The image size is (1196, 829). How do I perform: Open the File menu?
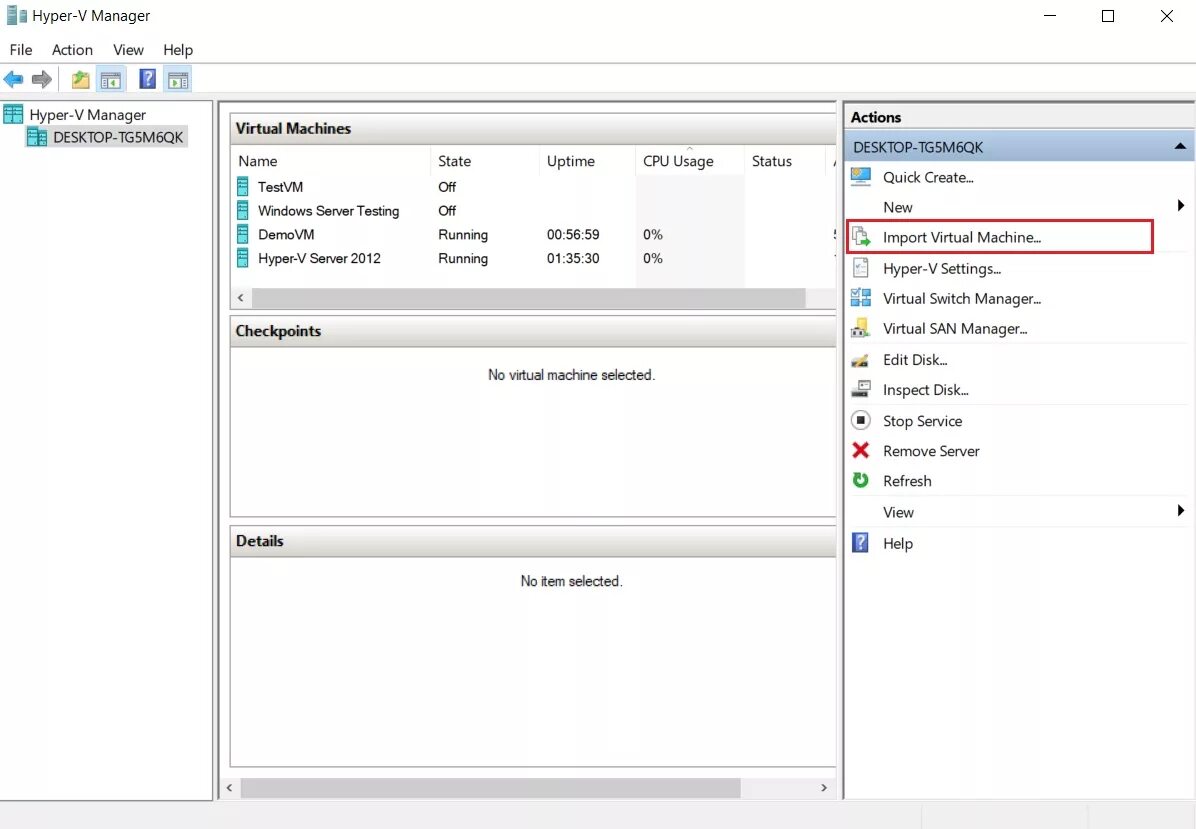[x=21, y=50]
